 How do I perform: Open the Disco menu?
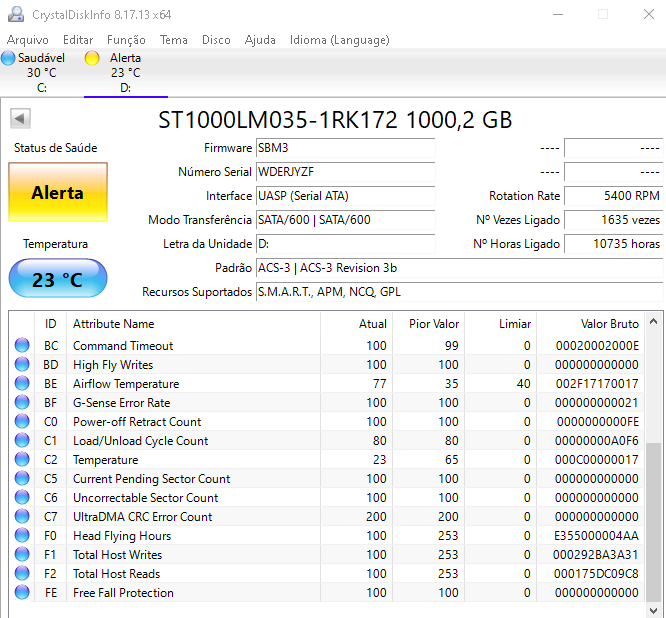pos(216,40)
